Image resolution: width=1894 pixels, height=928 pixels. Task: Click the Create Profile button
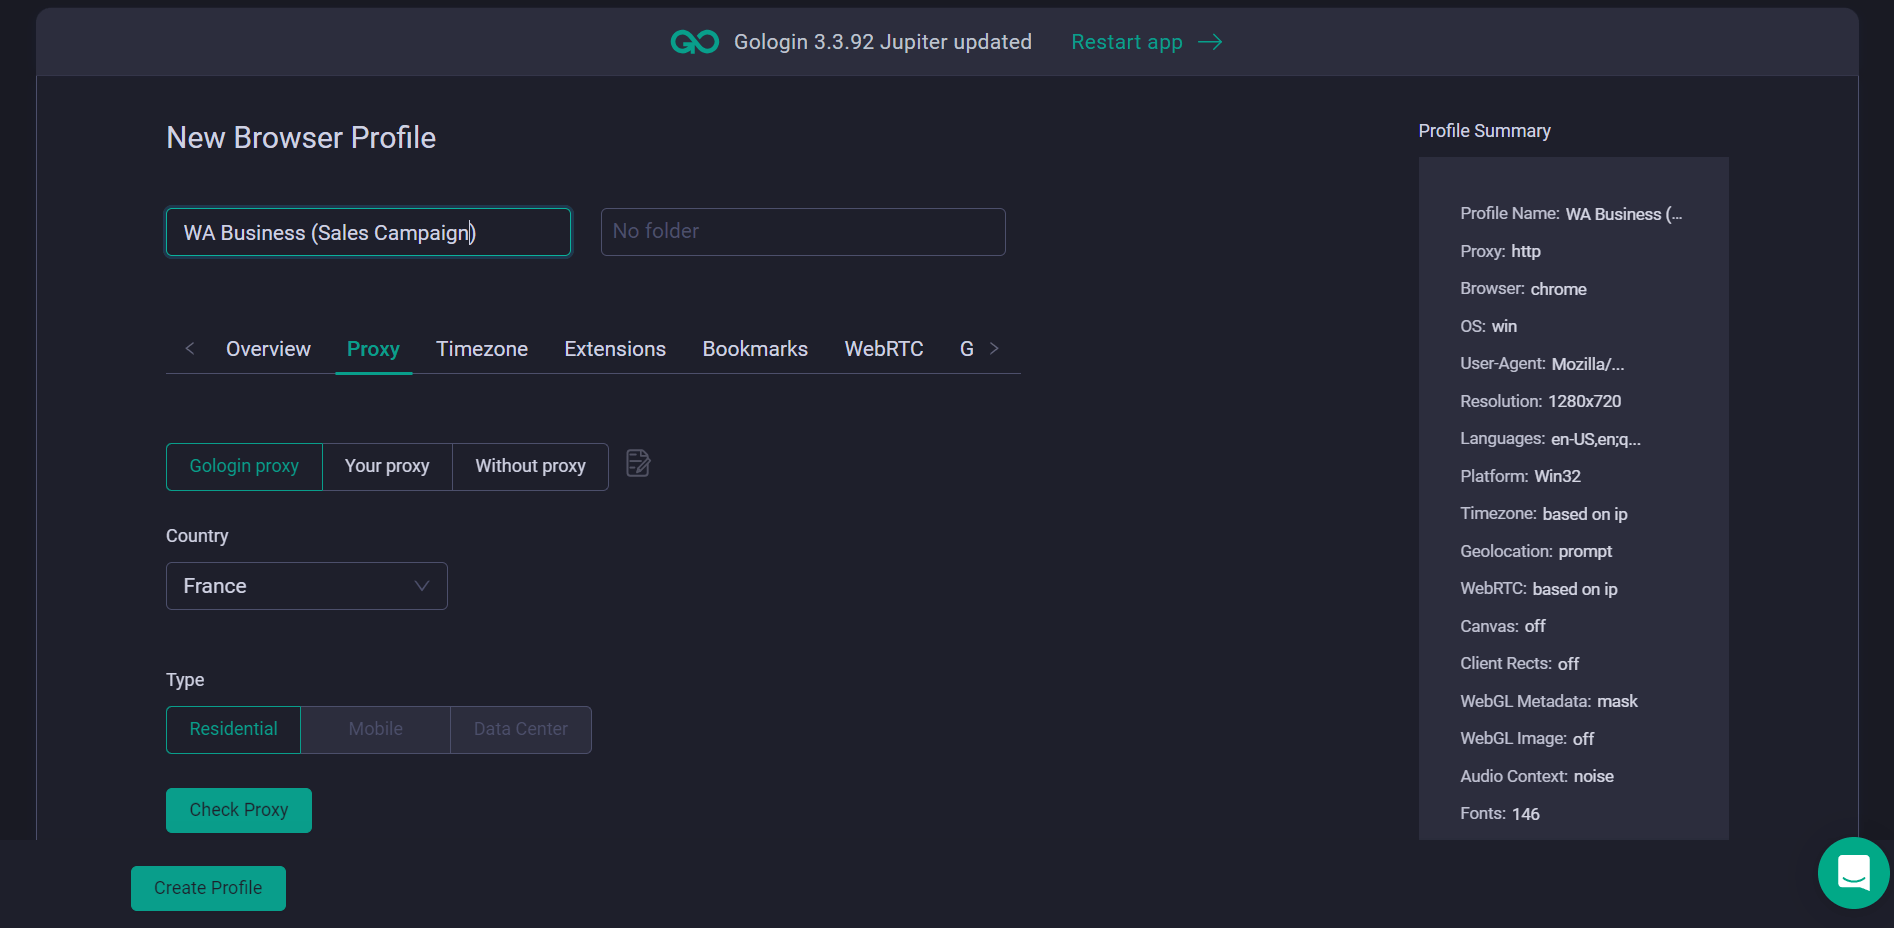[x=208, y=888]
